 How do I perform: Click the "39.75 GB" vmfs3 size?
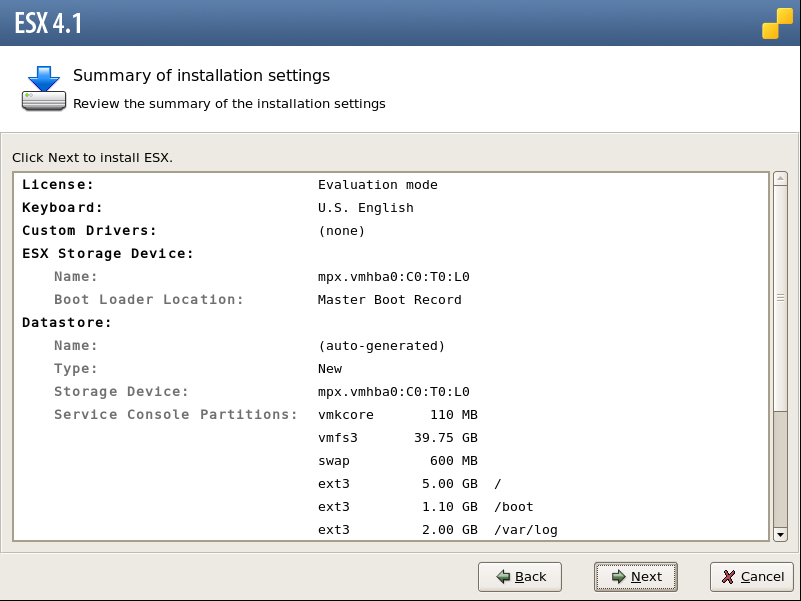point(445,437)
